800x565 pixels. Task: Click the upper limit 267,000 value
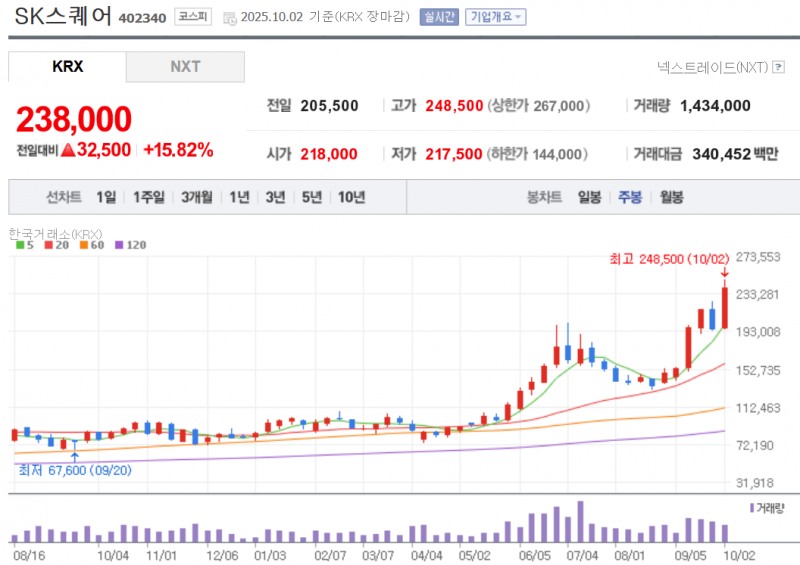tap(558, 106)
